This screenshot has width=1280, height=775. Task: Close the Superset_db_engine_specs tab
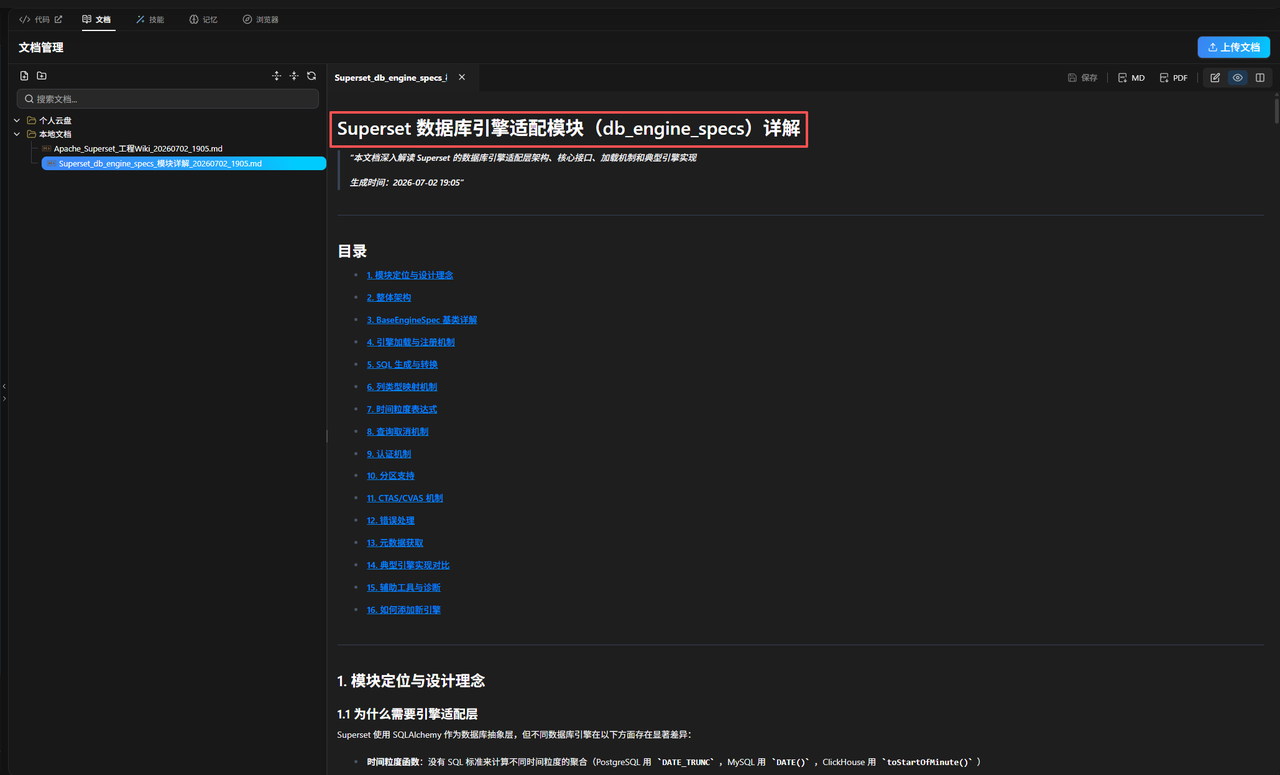click(x=462, y=77)
